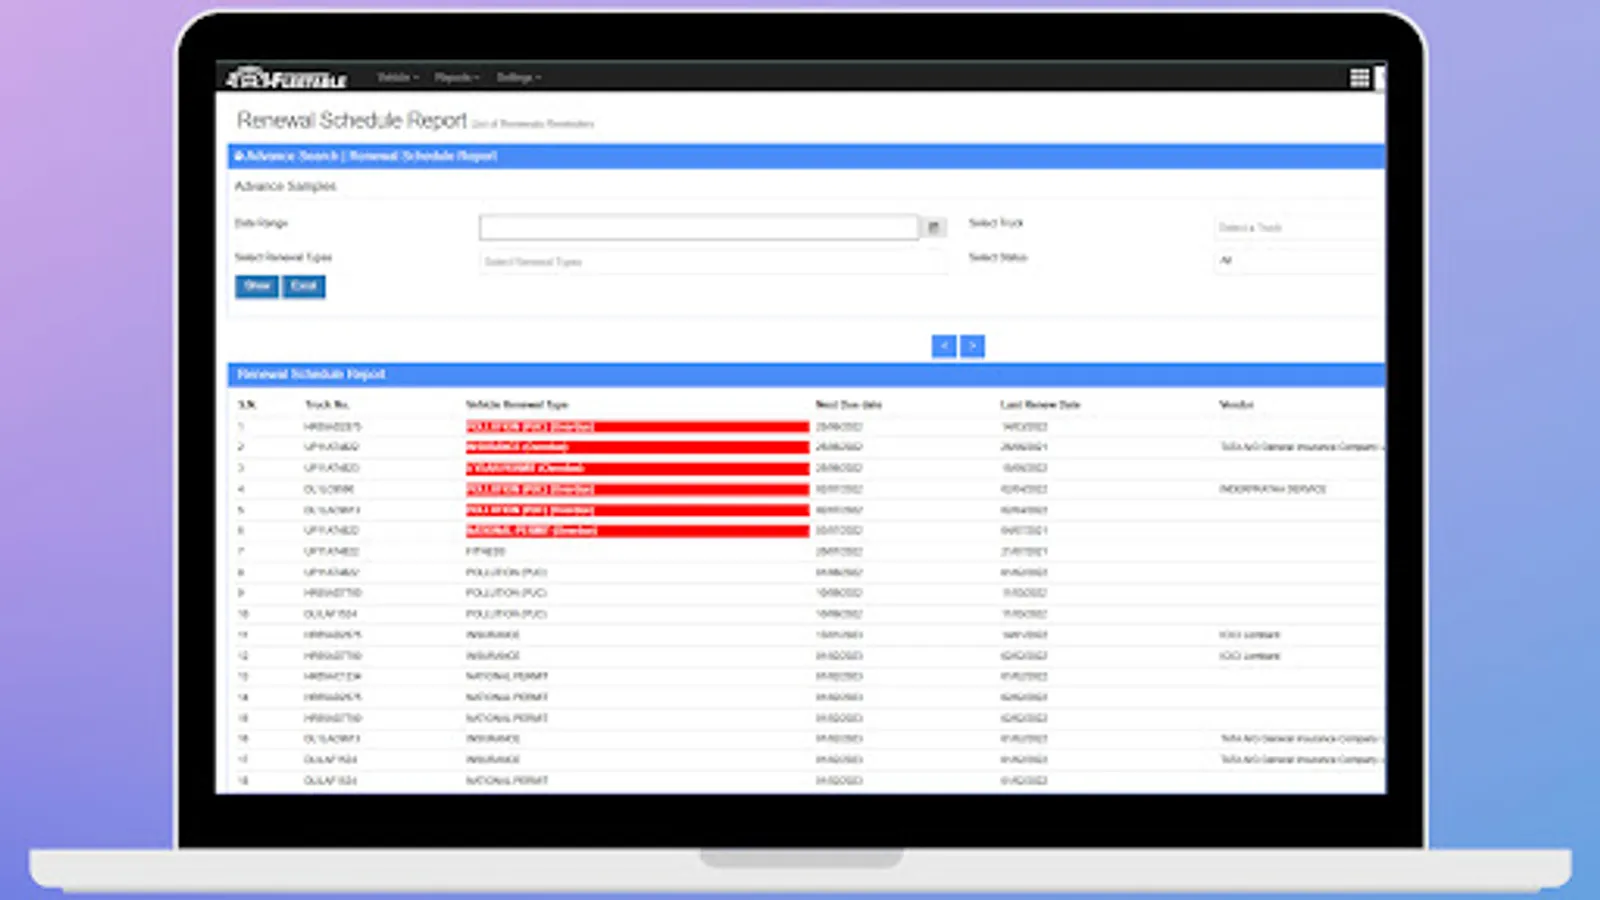Go to next page with right arrow
This screenshot has height=900, width=1600.
tap(972, 346)
